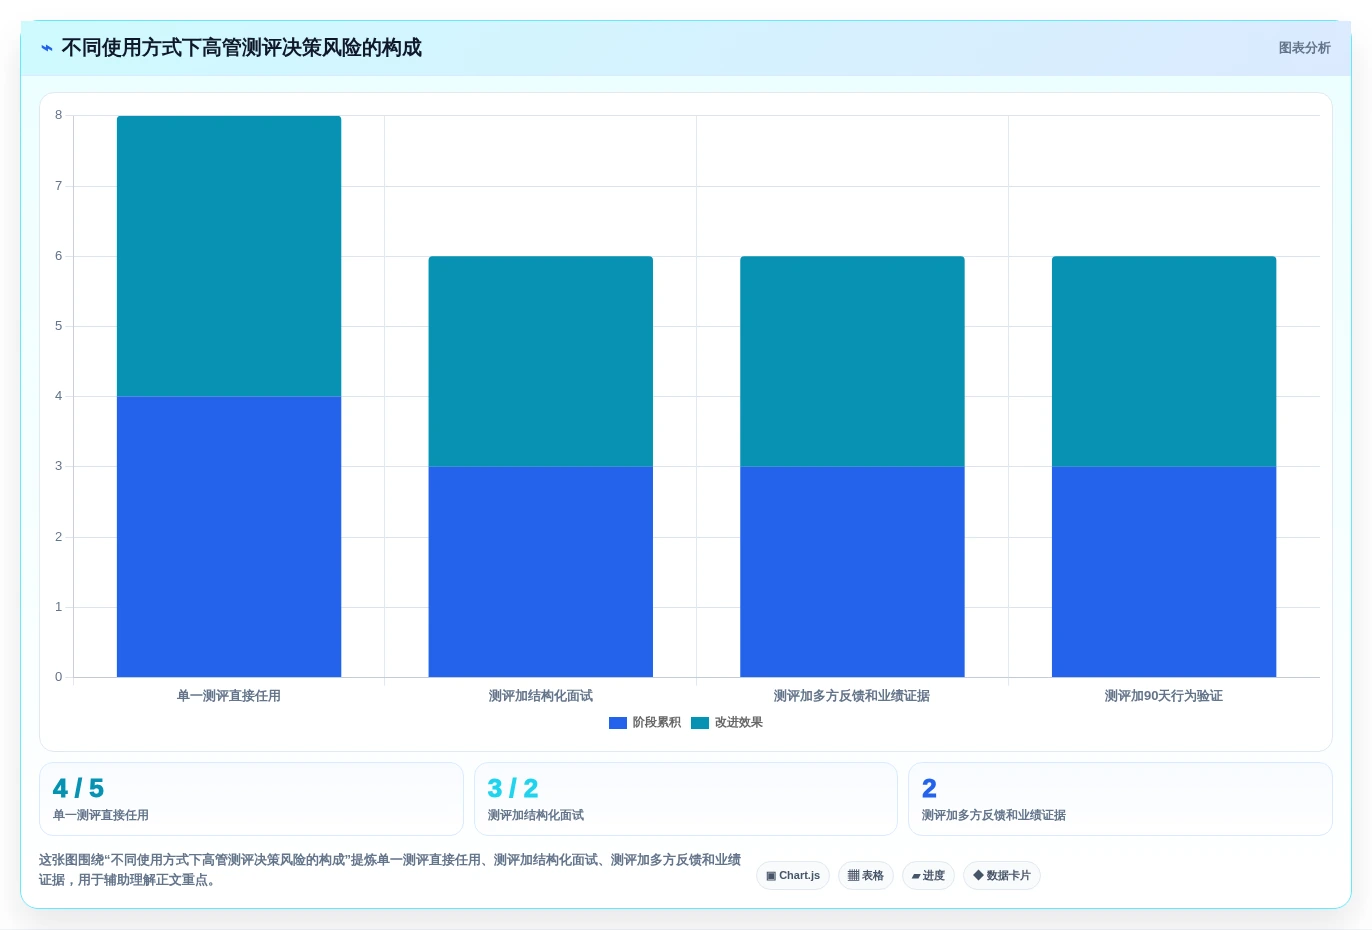Click the 改进效果 legend label text

coord(739,723)
